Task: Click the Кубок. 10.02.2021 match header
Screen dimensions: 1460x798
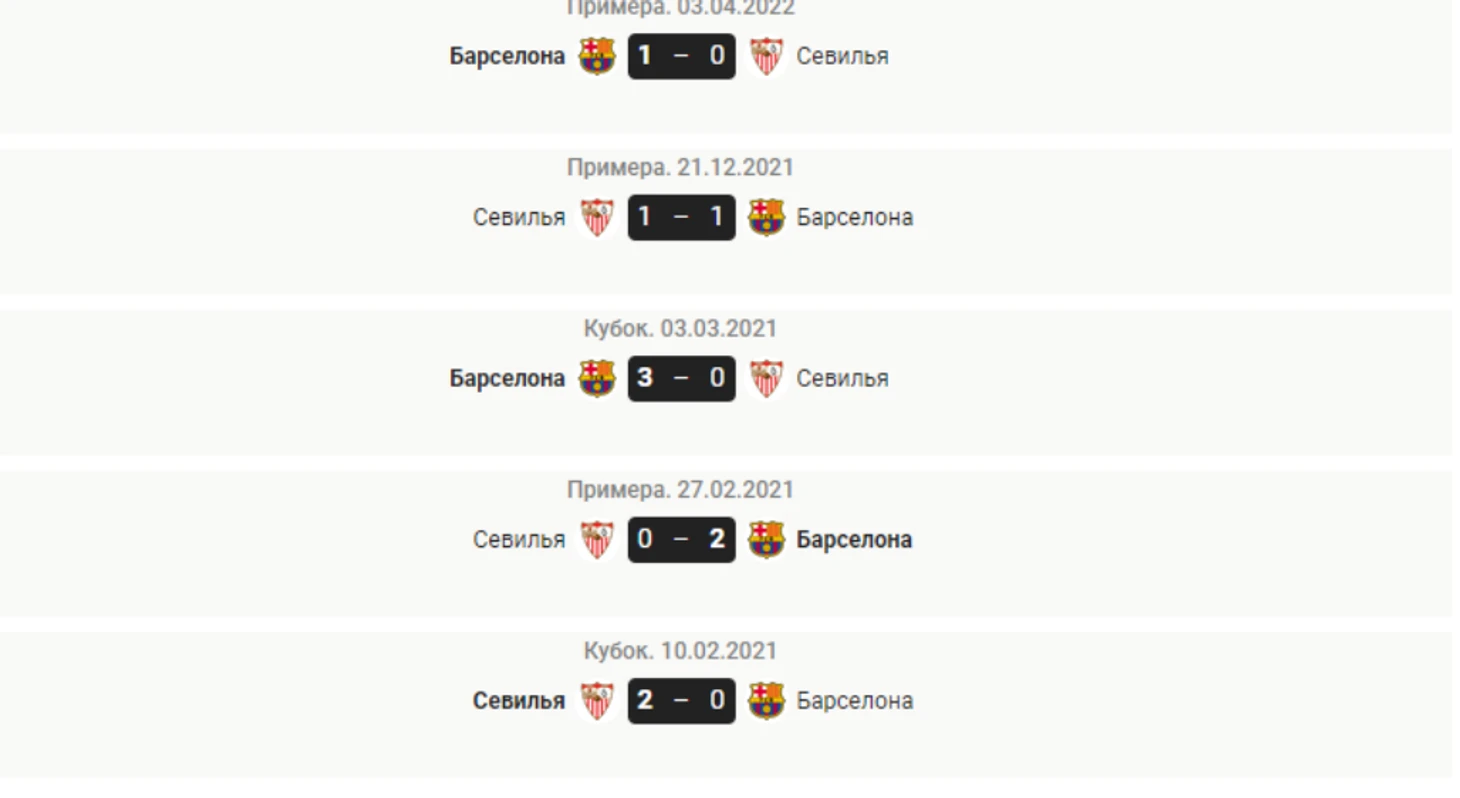Action: coord(680,651)
